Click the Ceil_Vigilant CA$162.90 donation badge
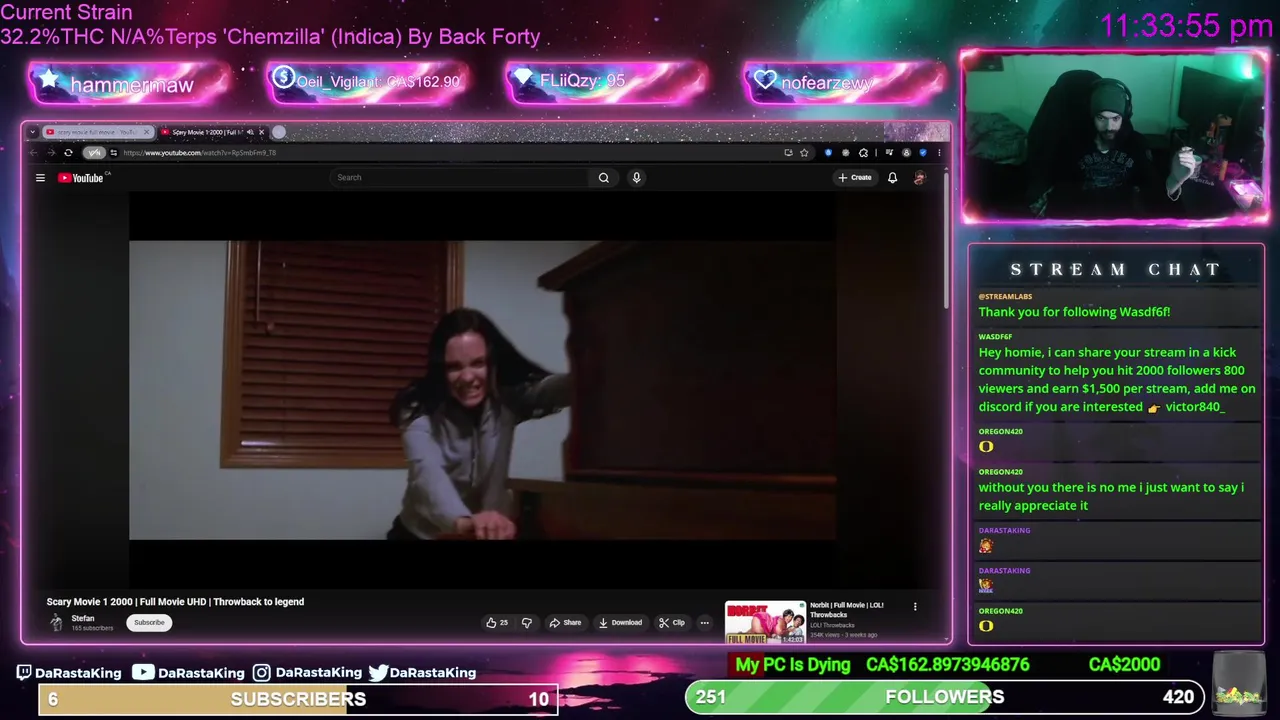Image resolution: width=1280 pixels, height=720 pixels. 366,82
